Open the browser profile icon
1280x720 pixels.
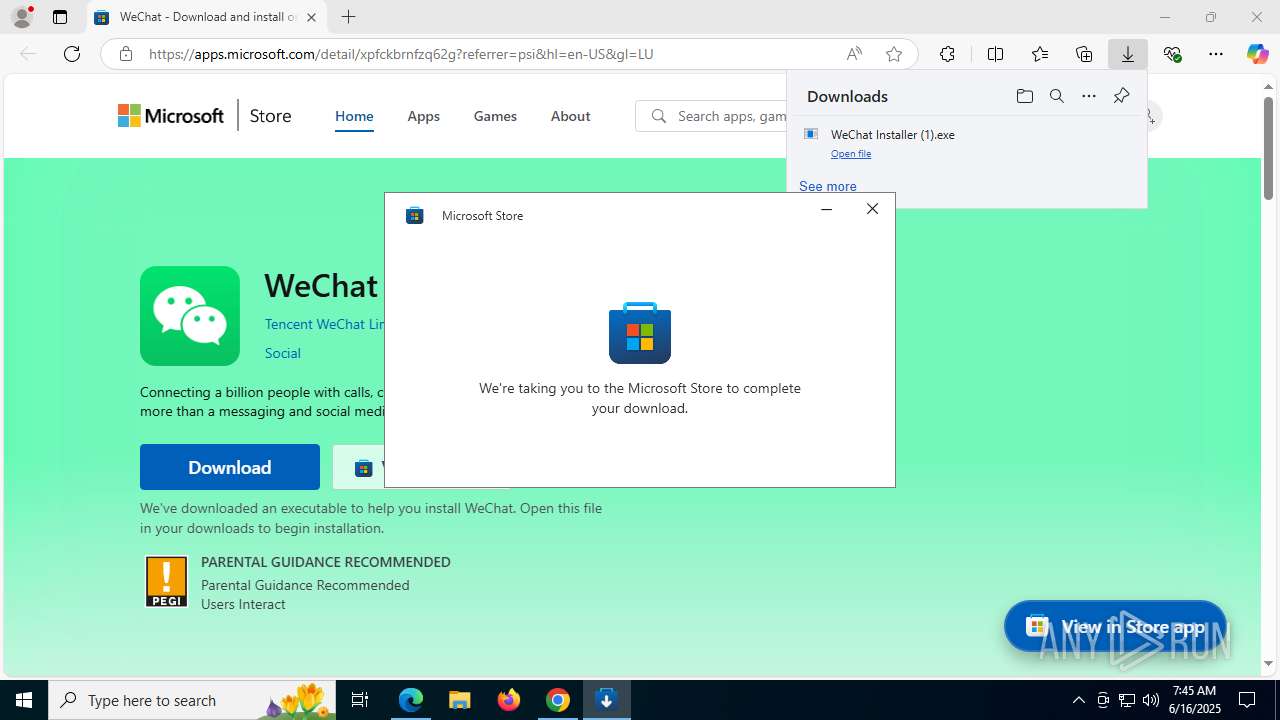pyautogui.click(x=21, y=17)
